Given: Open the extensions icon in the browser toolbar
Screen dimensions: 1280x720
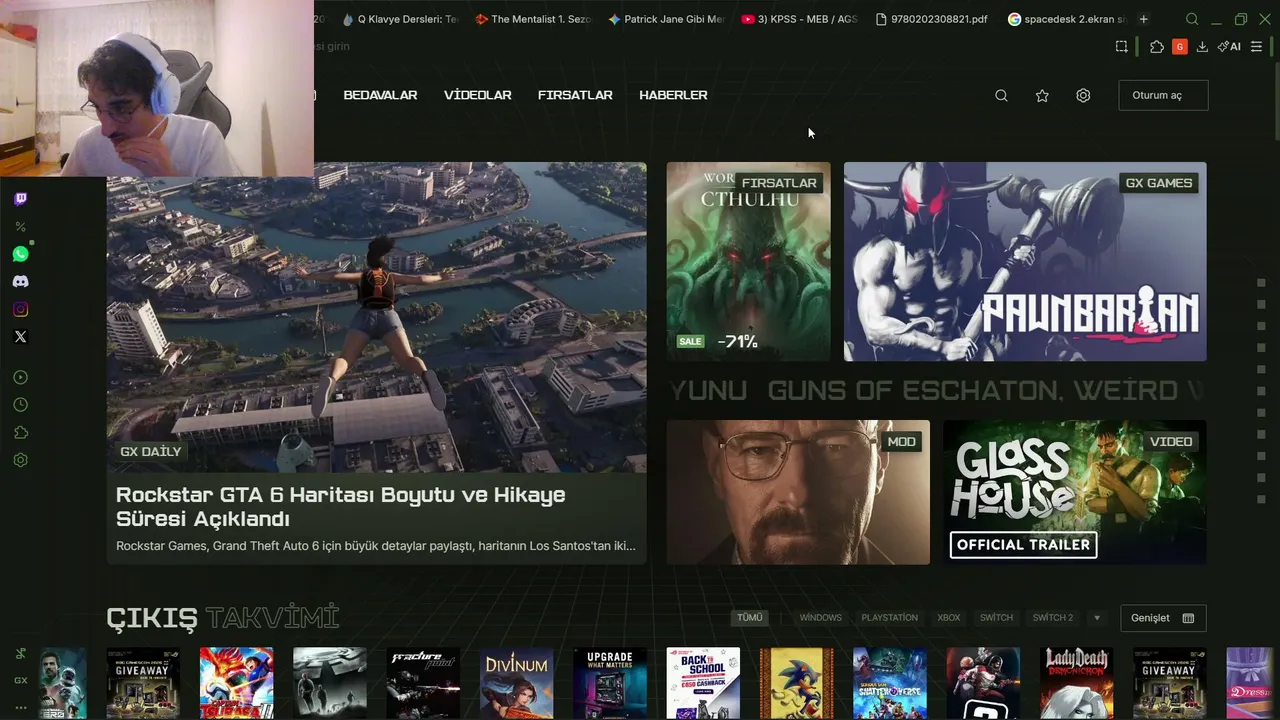Looking at the screenshot, I should 1157,46.
